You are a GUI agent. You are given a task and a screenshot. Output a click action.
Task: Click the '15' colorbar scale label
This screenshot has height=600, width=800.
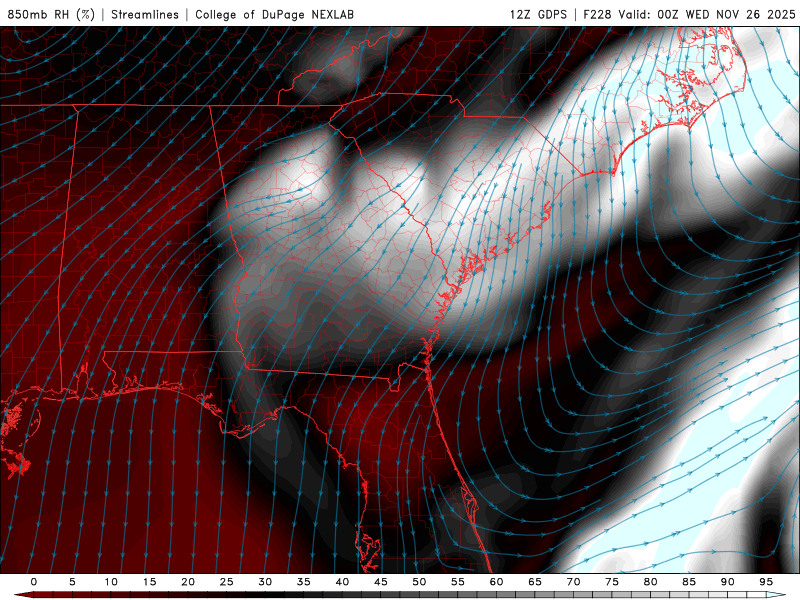point(149,582)
